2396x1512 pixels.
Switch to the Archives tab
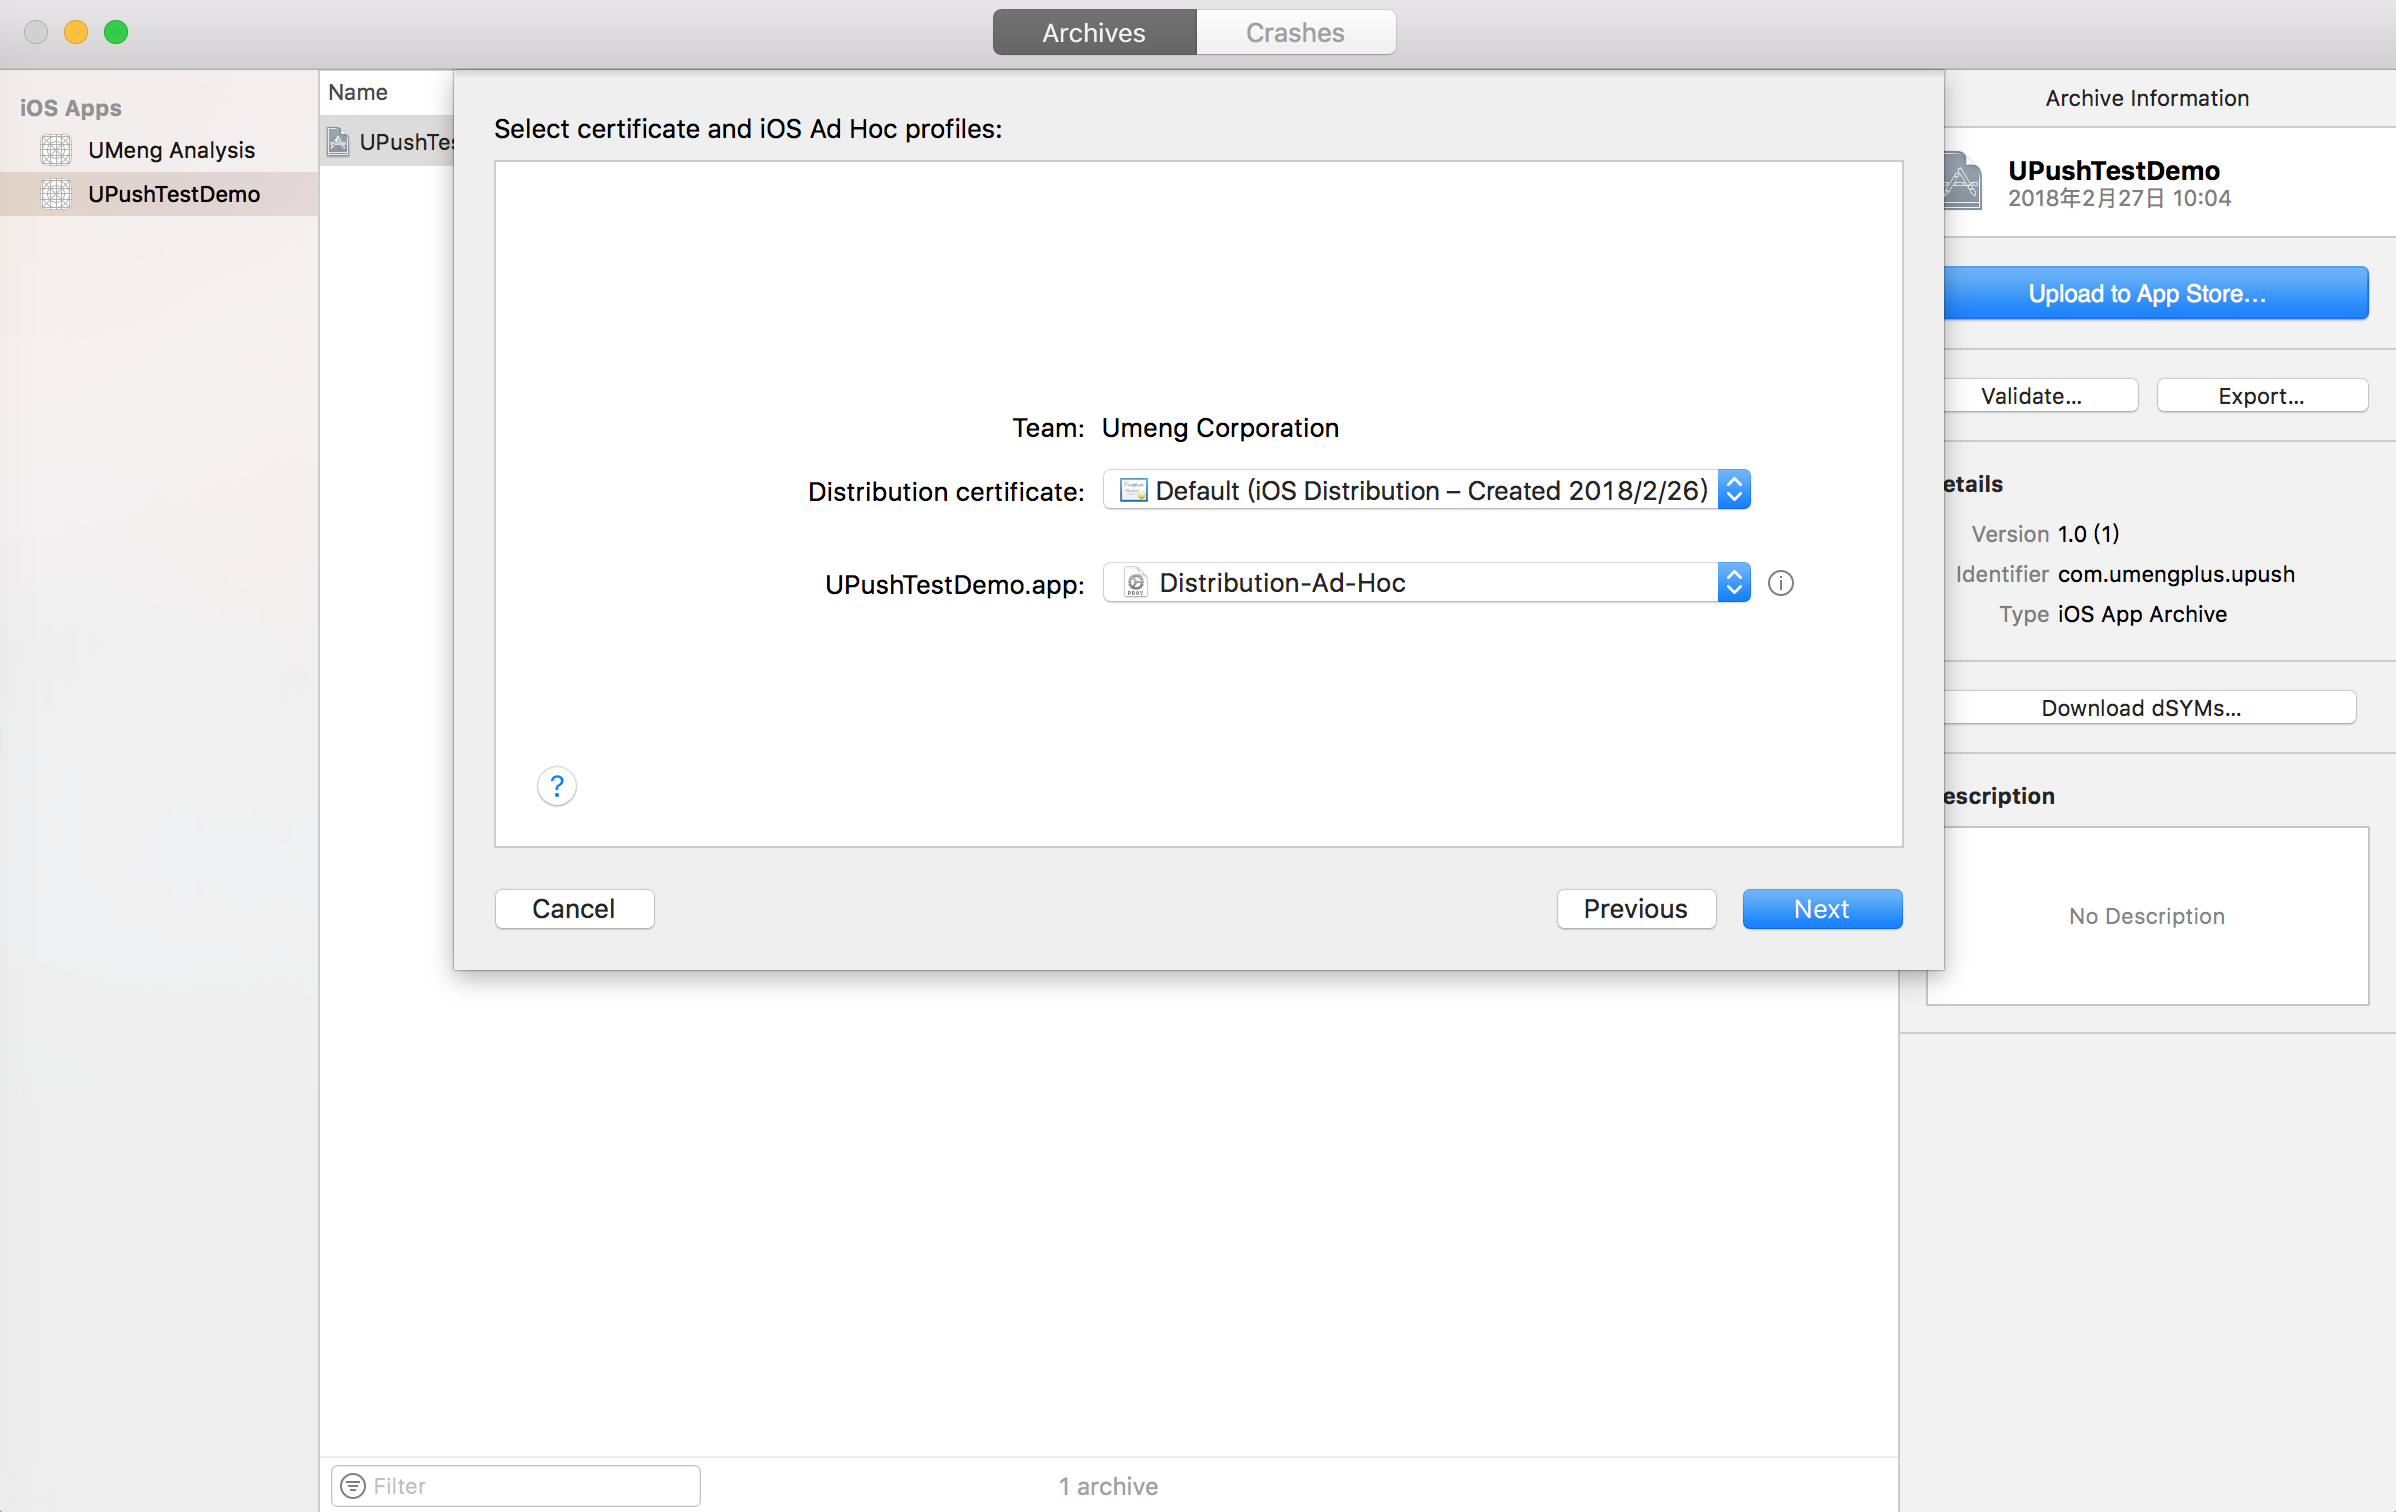pos(1094,32)
